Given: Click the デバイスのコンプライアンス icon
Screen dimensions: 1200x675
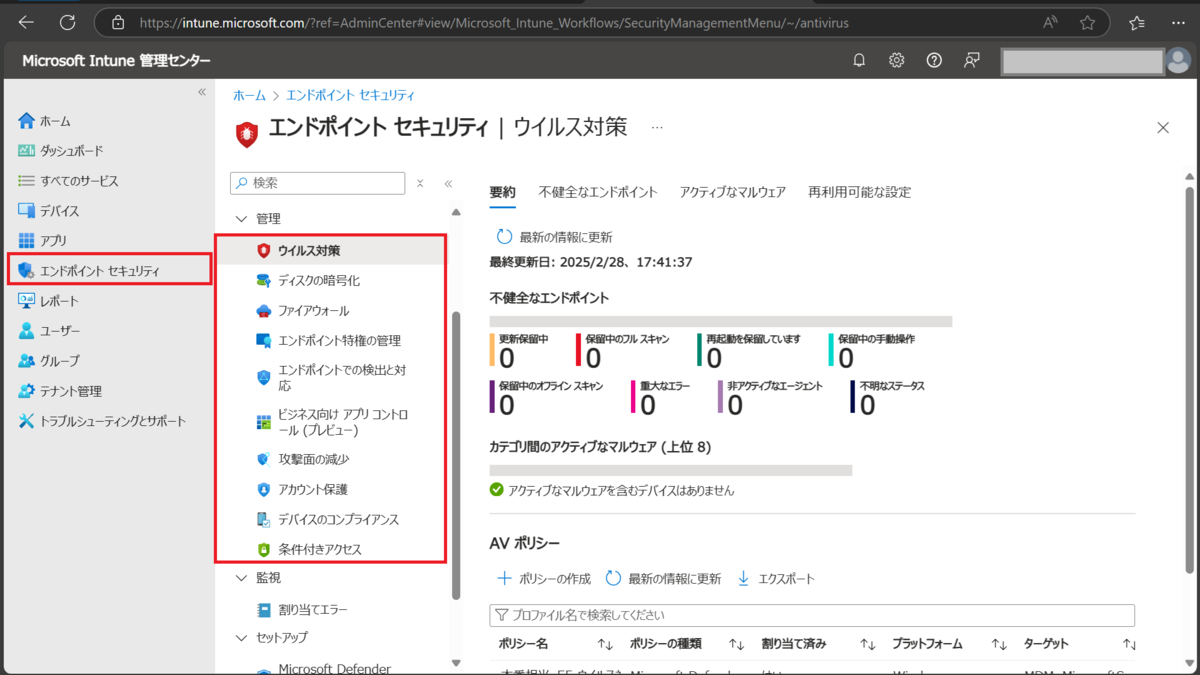Looking at the screenshot, I should 264,520.
